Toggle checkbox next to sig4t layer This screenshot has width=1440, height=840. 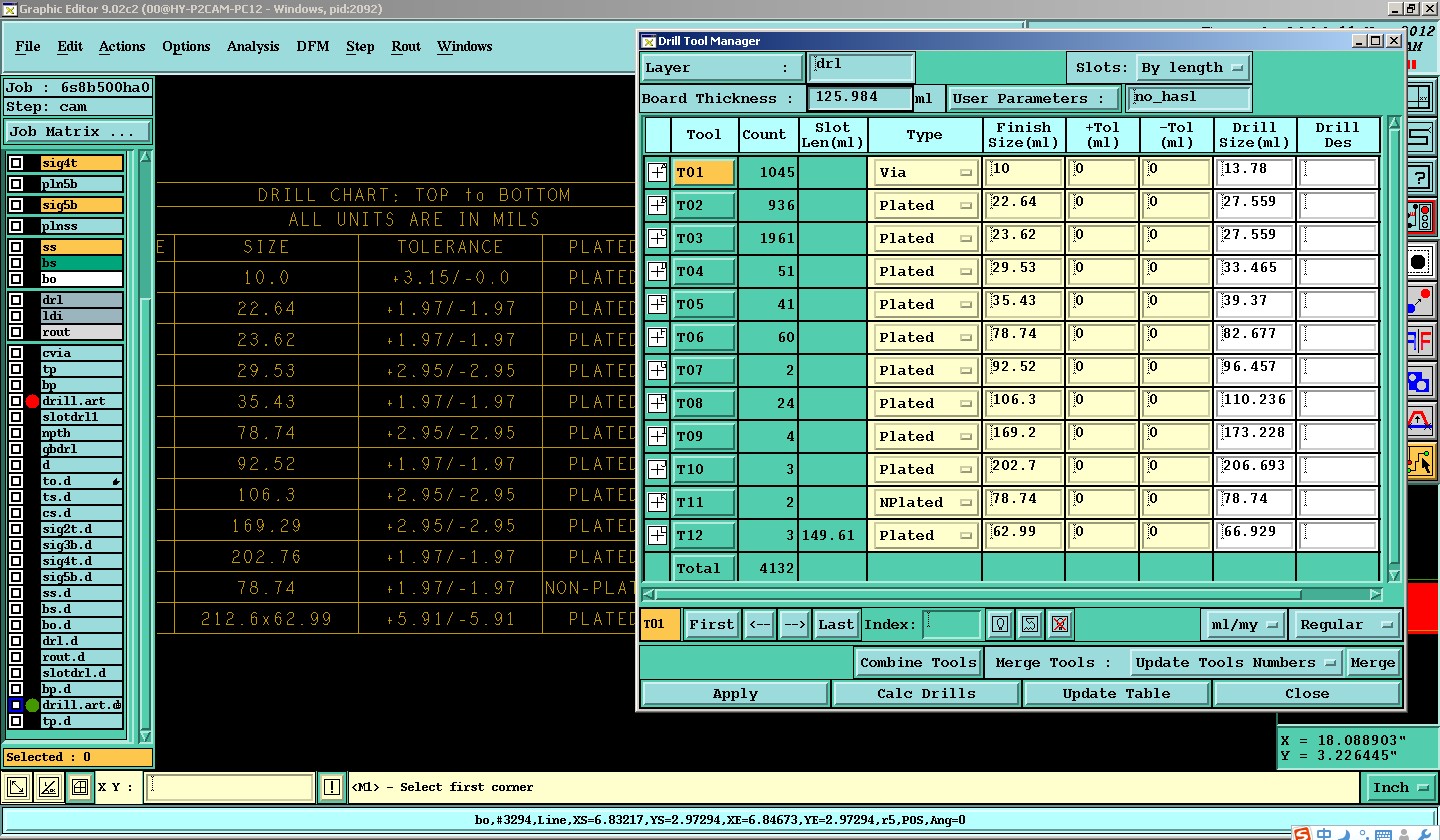click(x=16, y=163)
